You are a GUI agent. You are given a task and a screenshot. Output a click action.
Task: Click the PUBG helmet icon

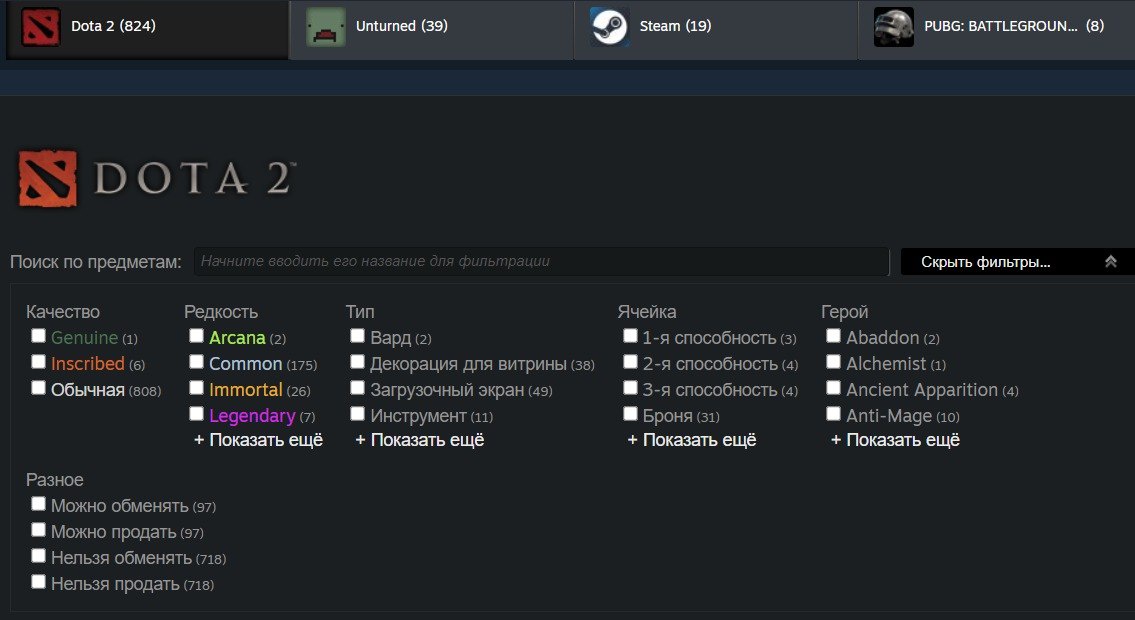893,27
